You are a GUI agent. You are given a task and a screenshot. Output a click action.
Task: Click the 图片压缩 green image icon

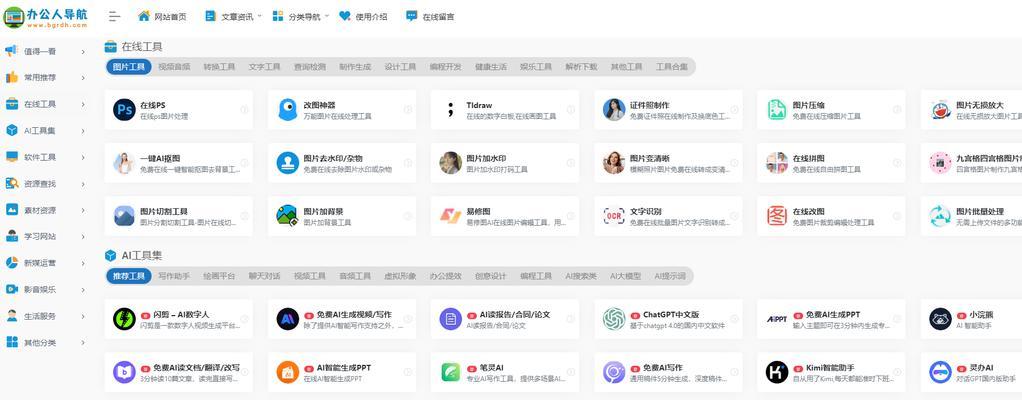coord(777,109)
